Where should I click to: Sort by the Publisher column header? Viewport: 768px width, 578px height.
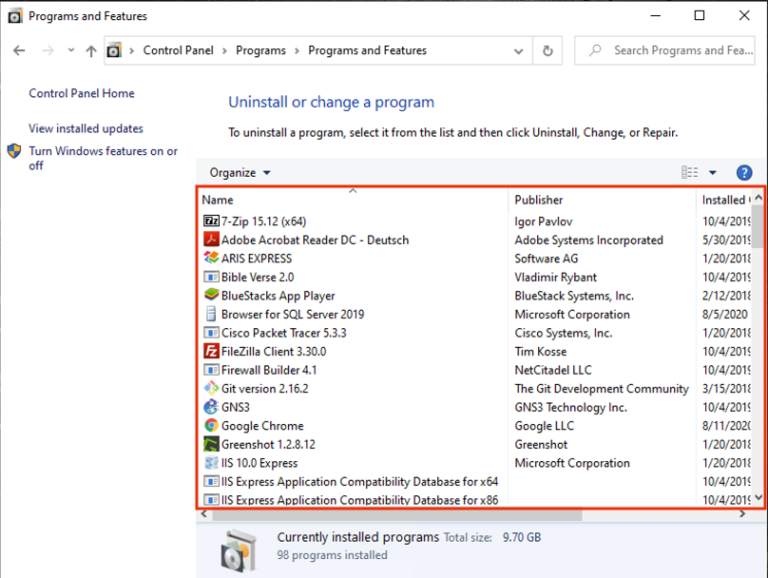click(602, 200)
